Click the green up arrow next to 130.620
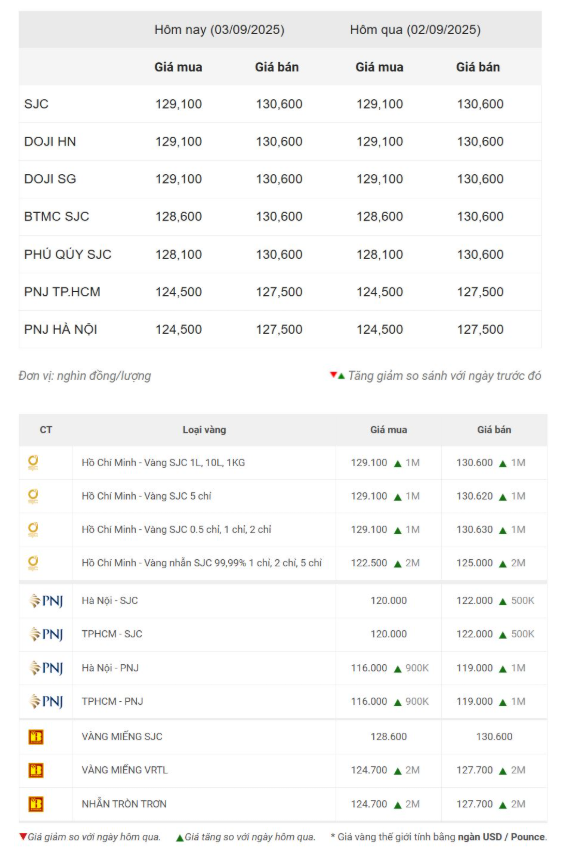The height and width of the screenshot is (858, 568). pos(503,497)
